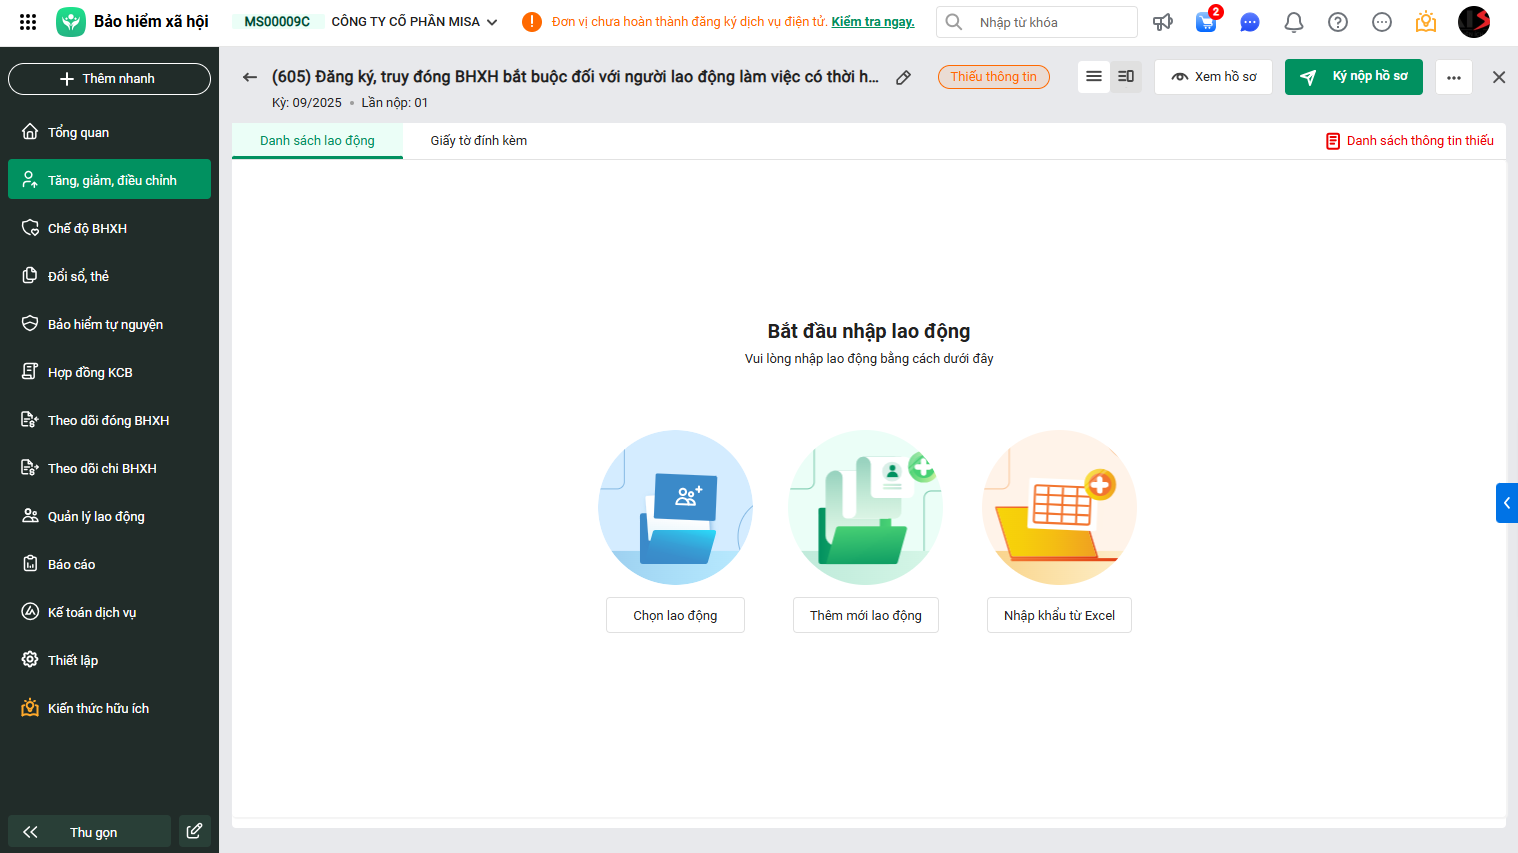
Task: Go back using the left arrow icon
Action: click(250, 77)
